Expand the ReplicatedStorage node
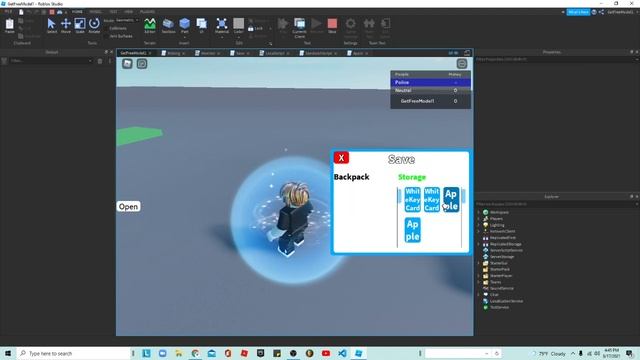Image resolution: width=640 pixels, height=360 pixels. [x=479, y=244]
